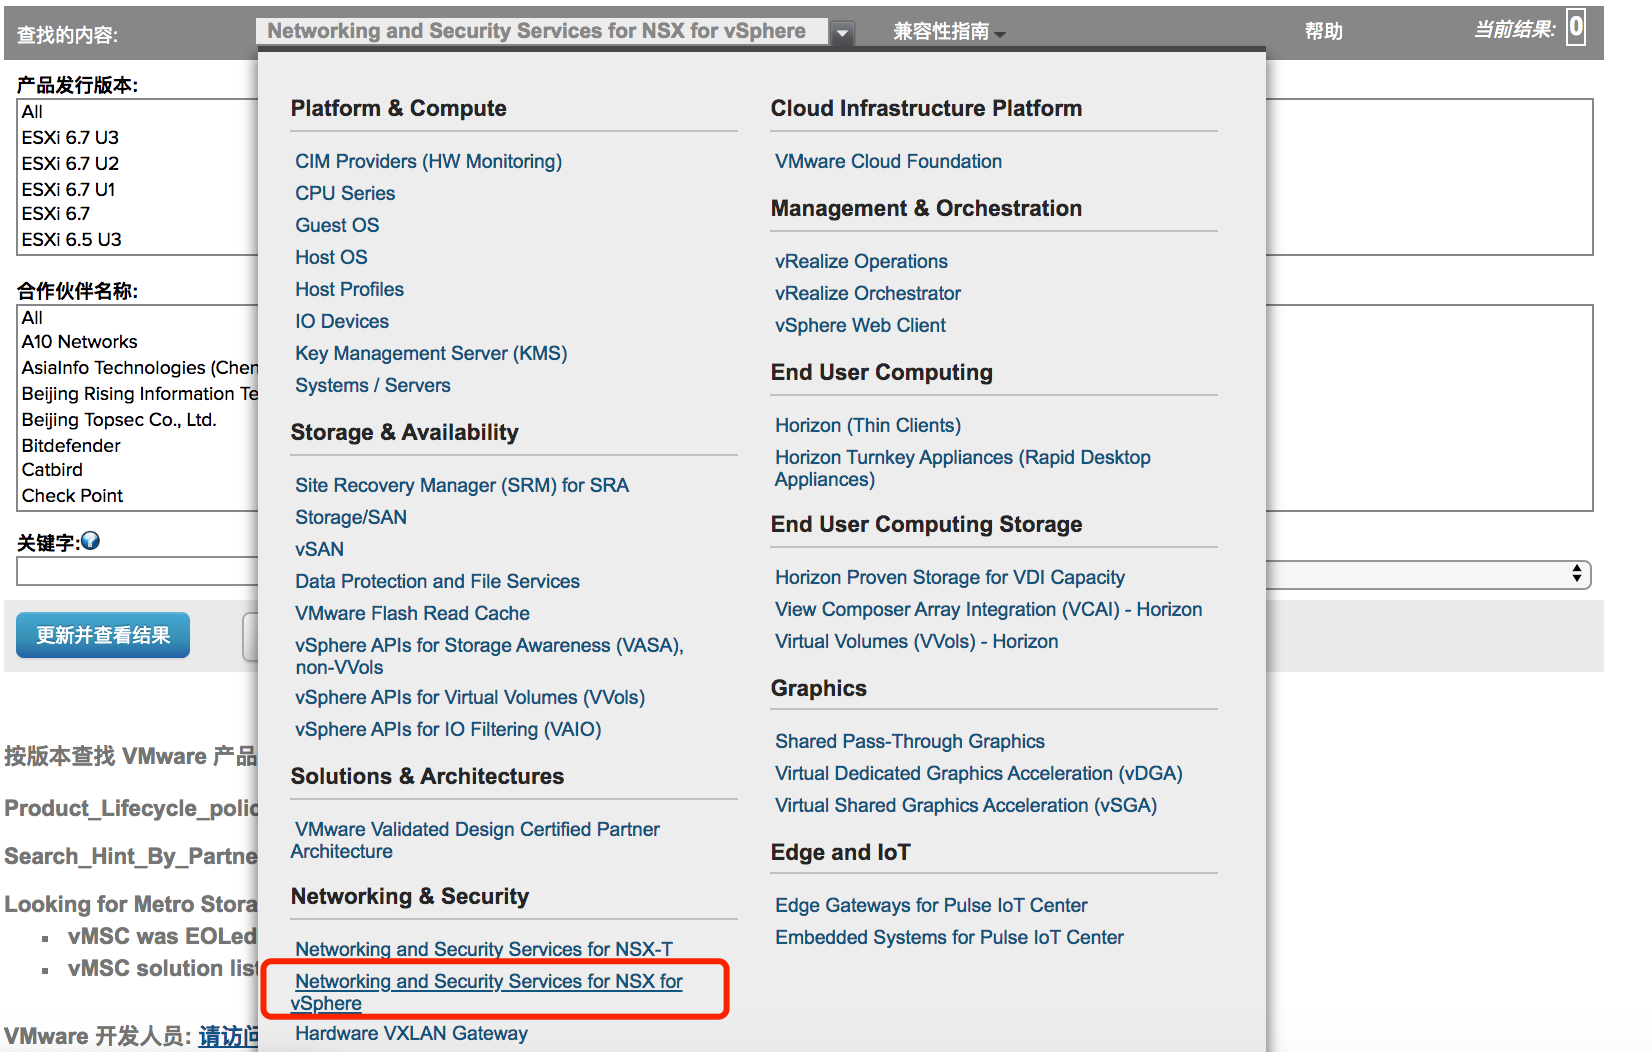
Task: Open Networking and Security Services for NSX-T
Action: (x=484, y=949)
